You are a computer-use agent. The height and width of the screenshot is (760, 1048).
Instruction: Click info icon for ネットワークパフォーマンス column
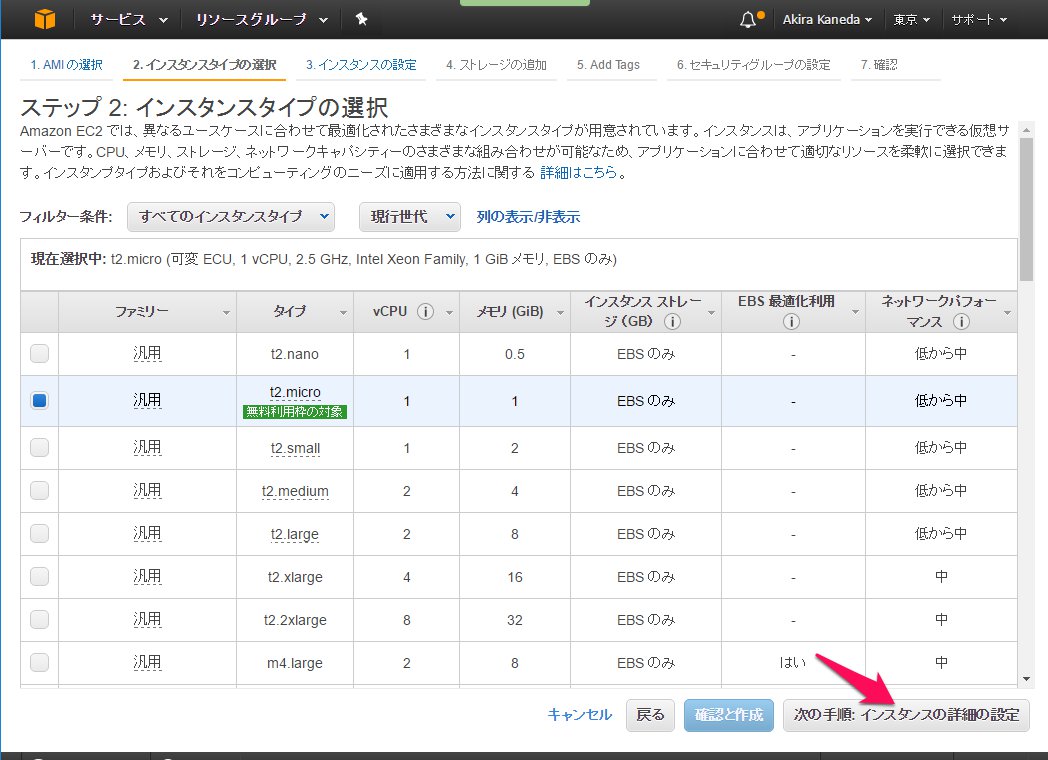click(x=961, y=322)
